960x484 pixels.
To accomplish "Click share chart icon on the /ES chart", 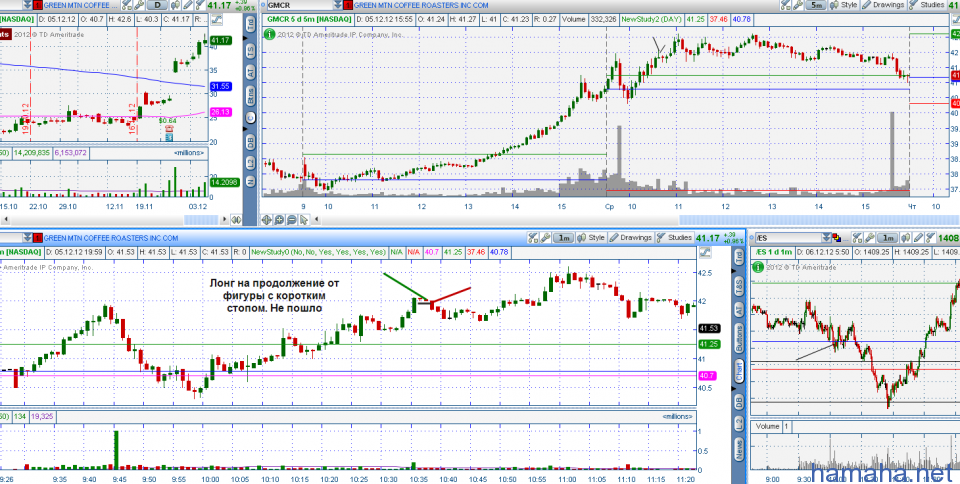I will coord(857,238).
